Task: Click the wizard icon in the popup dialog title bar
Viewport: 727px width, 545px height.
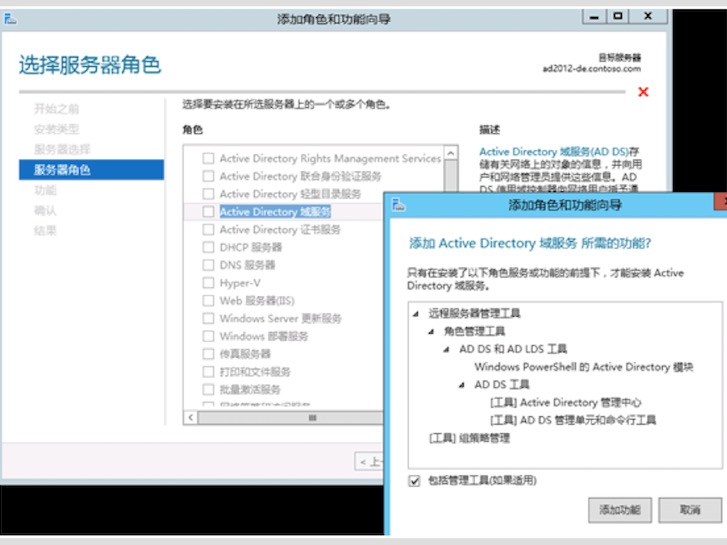Action: coord(398,205)
